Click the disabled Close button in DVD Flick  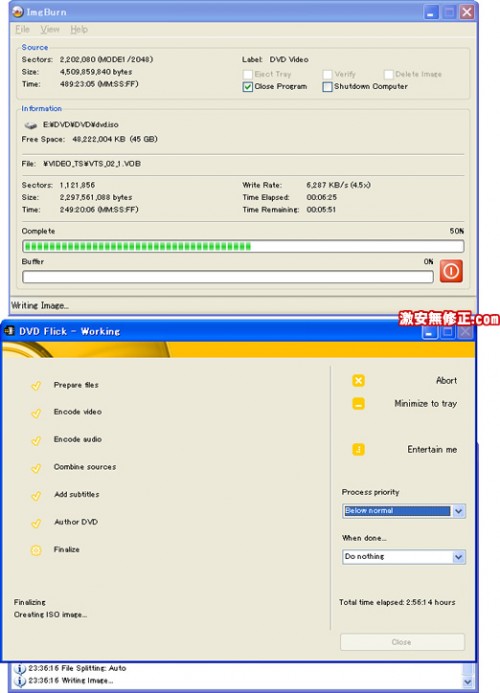pyautogui.click(x=402, y=642)
